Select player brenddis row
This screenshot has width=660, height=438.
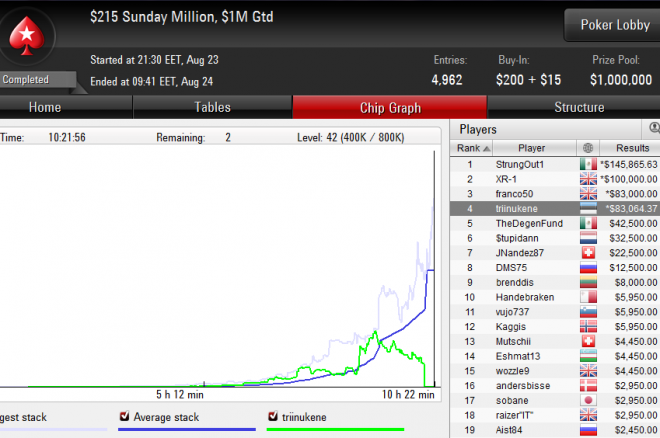[x=555, y=282]
